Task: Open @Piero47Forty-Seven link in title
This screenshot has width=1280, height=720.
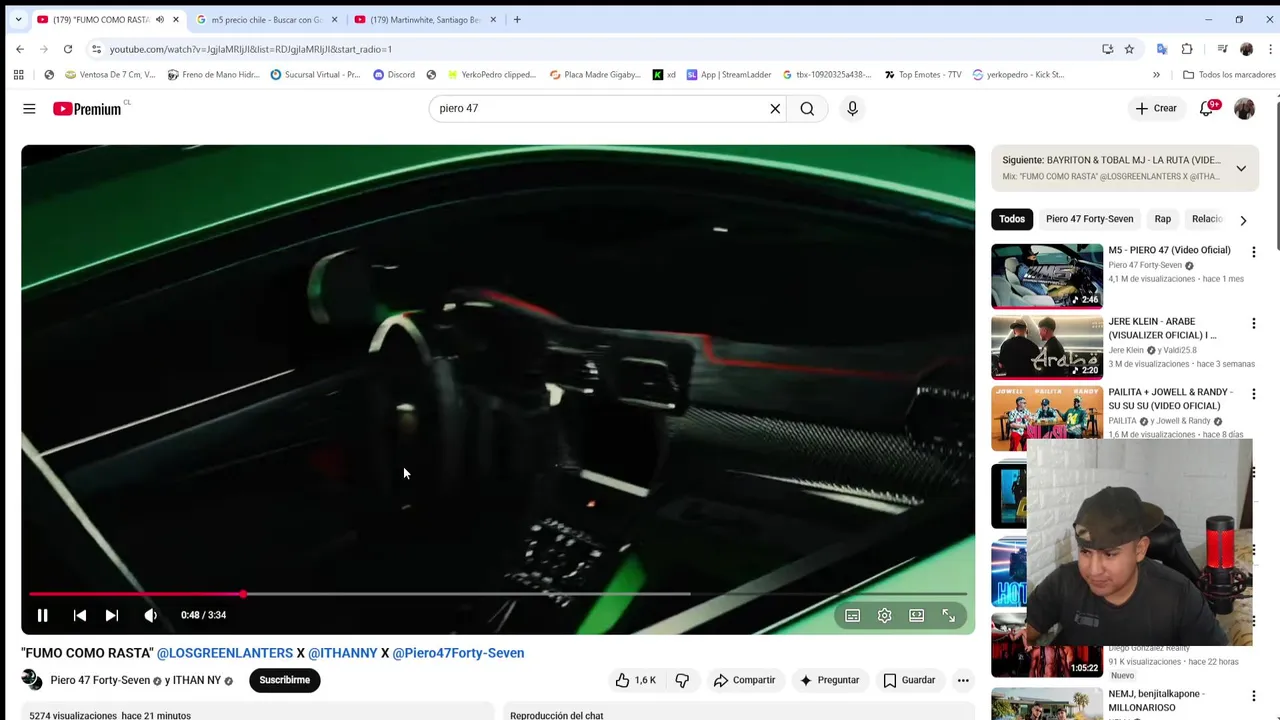Action: [x=458, y=653]
